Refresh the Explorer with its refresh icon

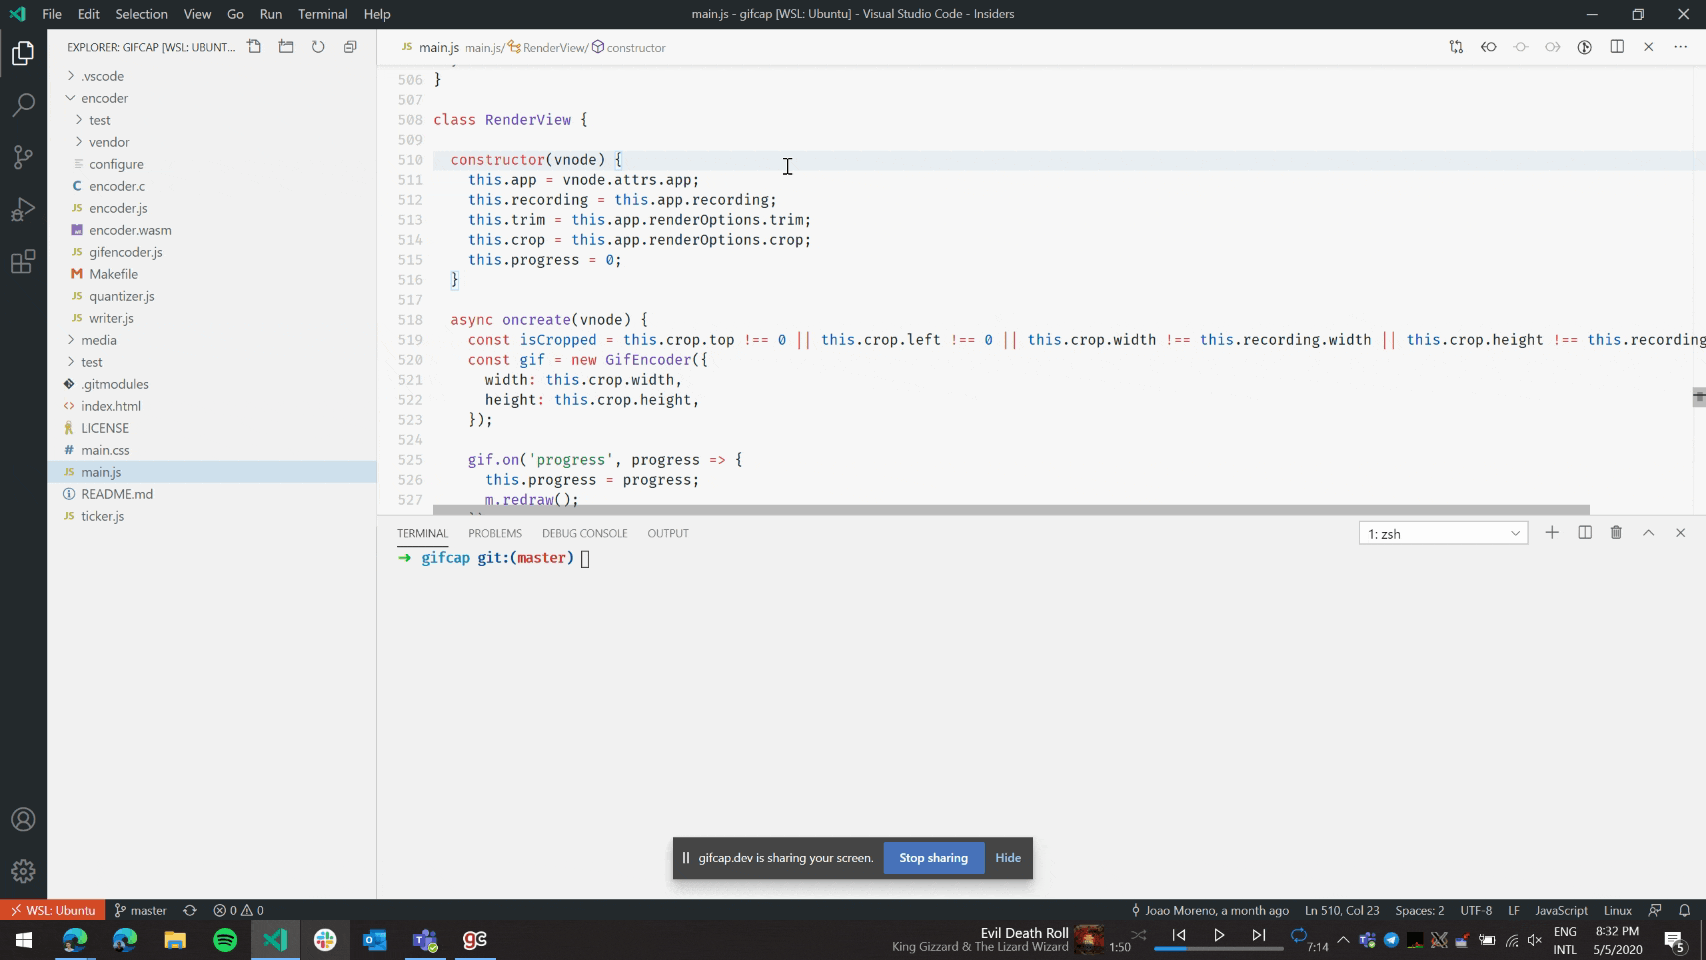(x=318, y=46)
